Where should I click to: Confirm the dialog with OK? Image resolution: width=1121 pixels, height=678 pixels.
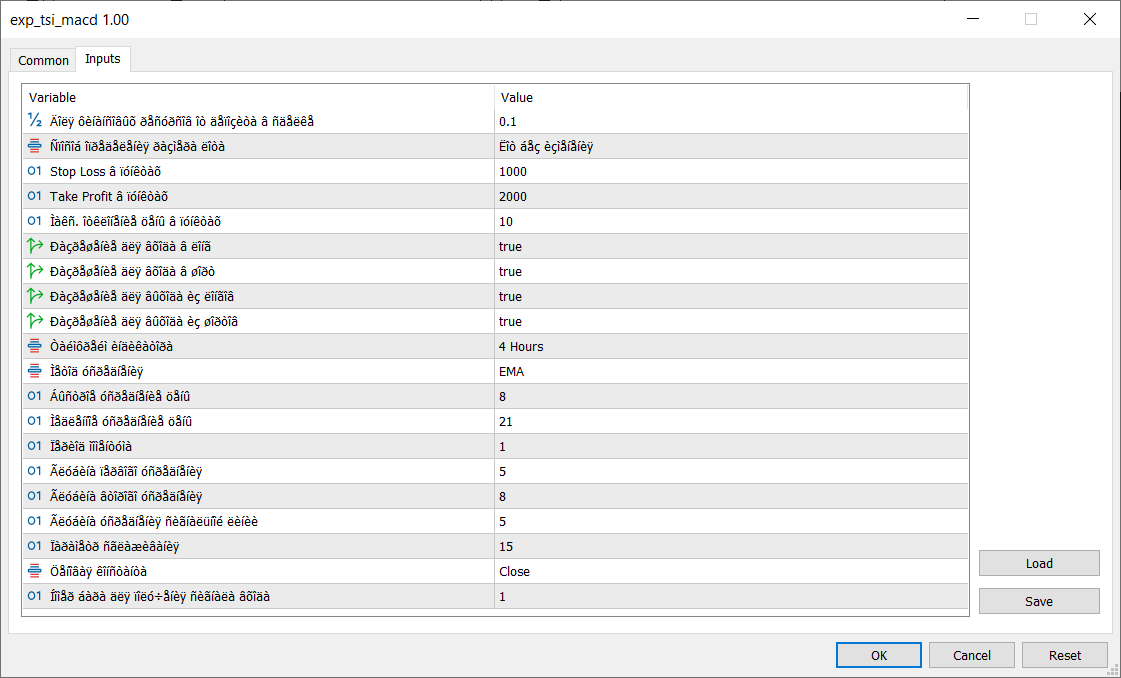tap(879, 655)
